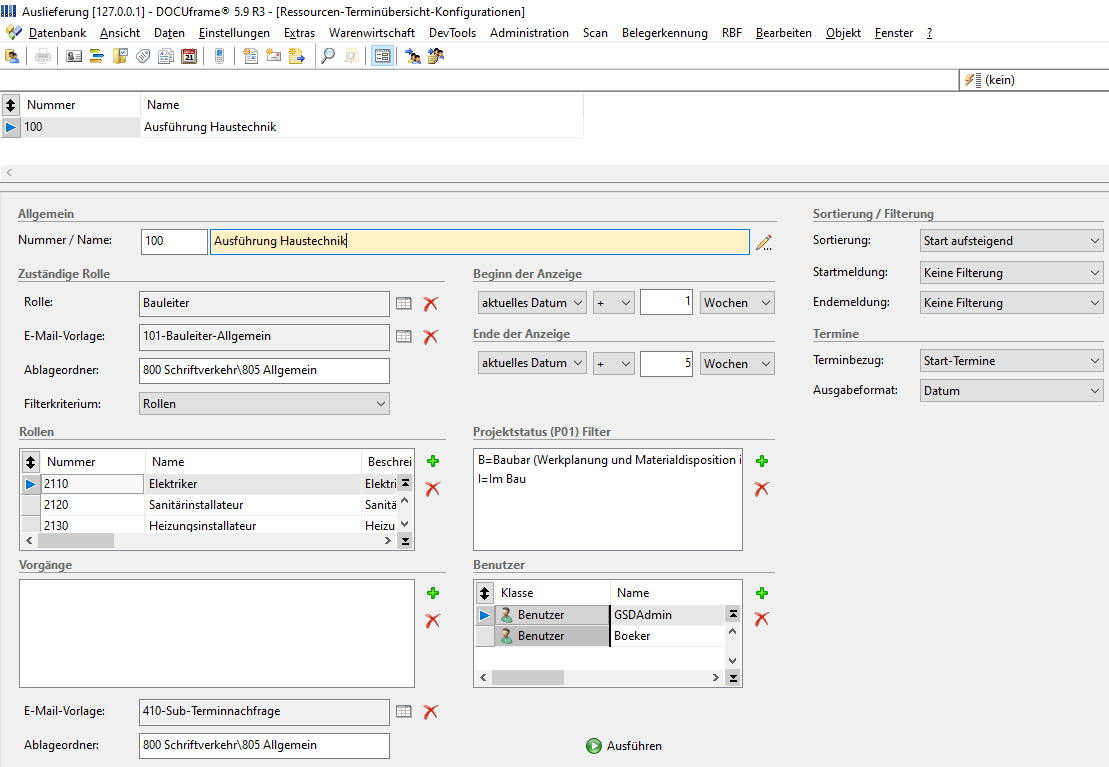Remove Benutzer with red X
1109x767 pixels.
coord(762,618)
